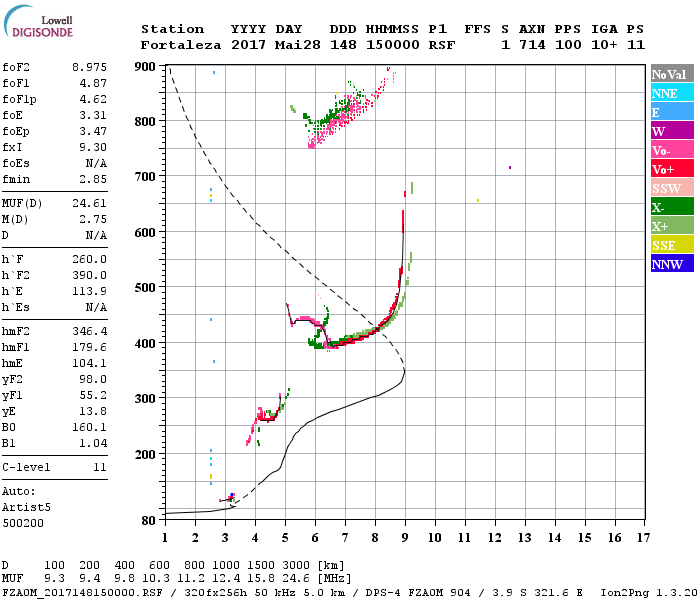Image resolution: width=700 pixels, height=600 pixels.
Task: Click the fxI value 9.30
Action: click(x=93, y=147)
